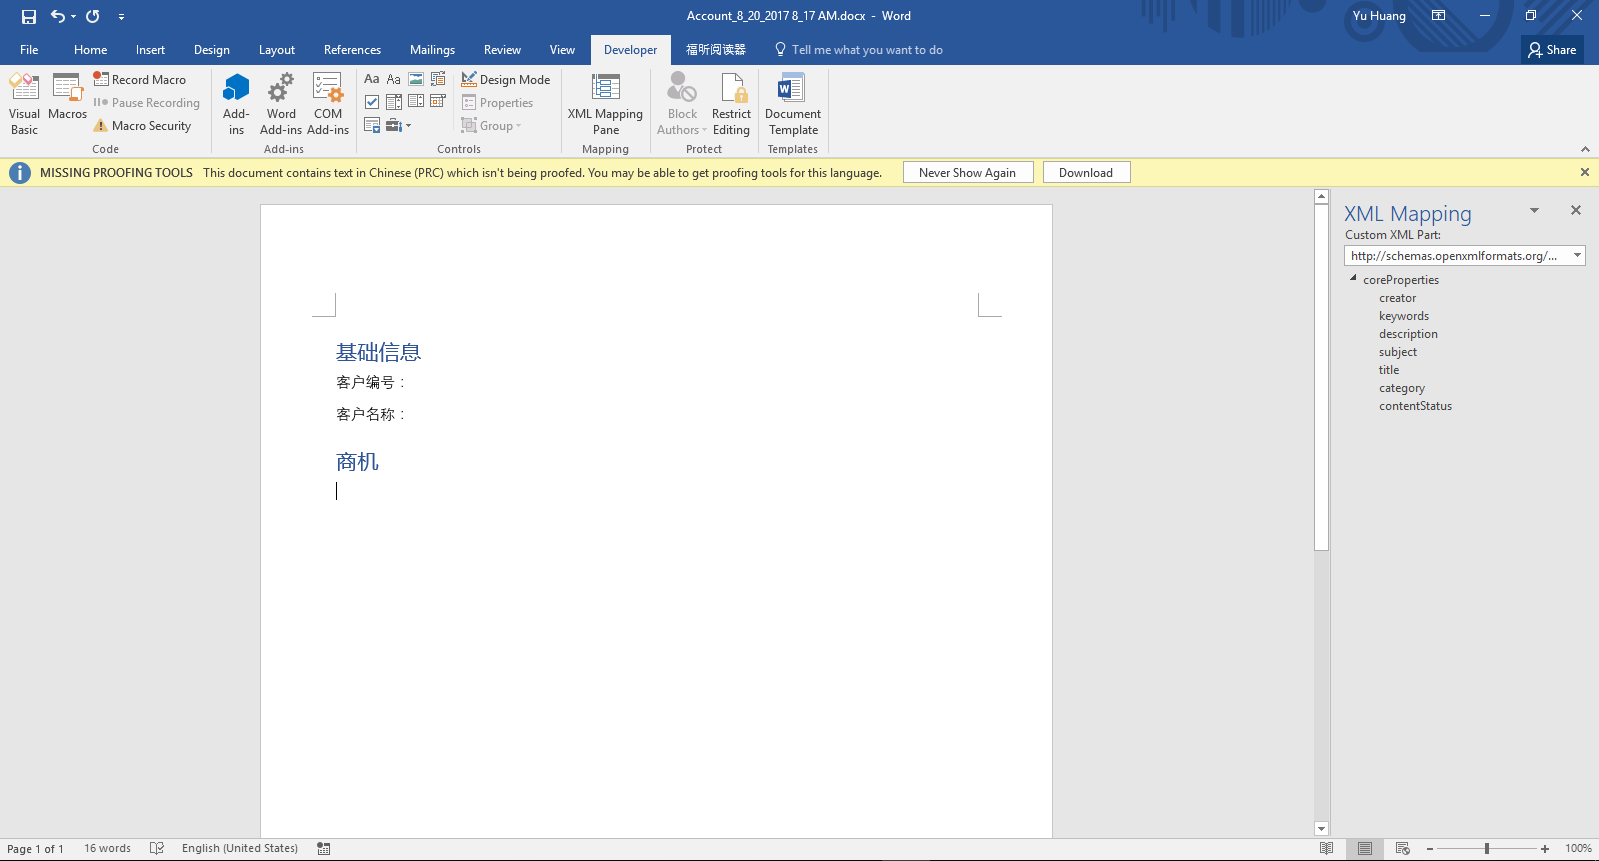Insert Plain Text content control
1599x861 pixels.
click(x=394, y=79)
